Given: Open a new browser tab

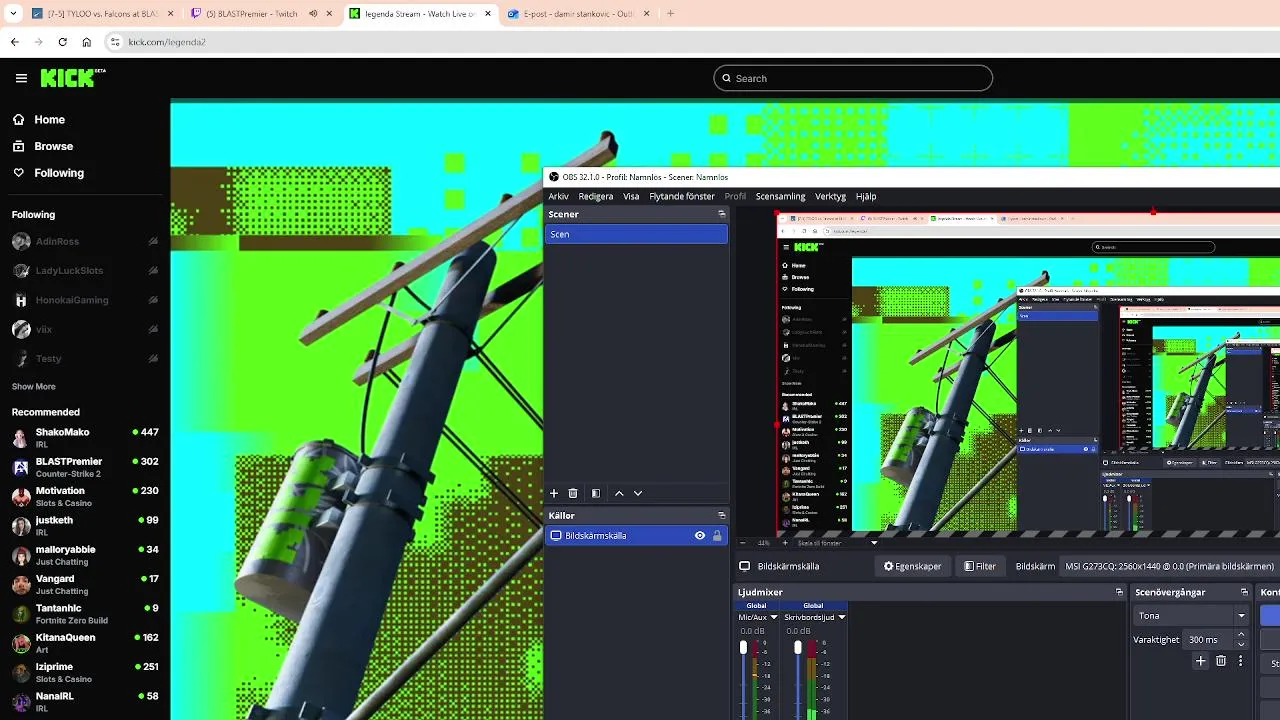Looking at the screenshot, I should pos(670,14).
